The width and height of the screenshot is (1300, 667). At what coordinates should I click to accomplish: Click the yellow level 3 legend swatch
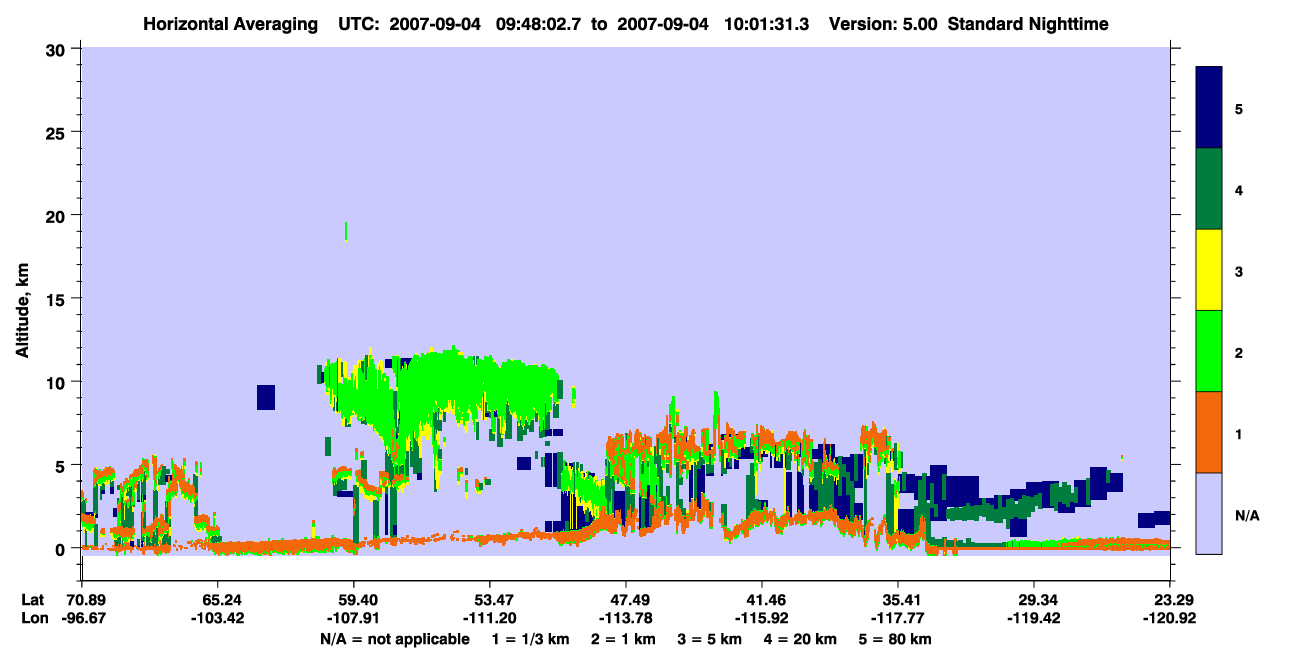click(x=1209, y=270)
